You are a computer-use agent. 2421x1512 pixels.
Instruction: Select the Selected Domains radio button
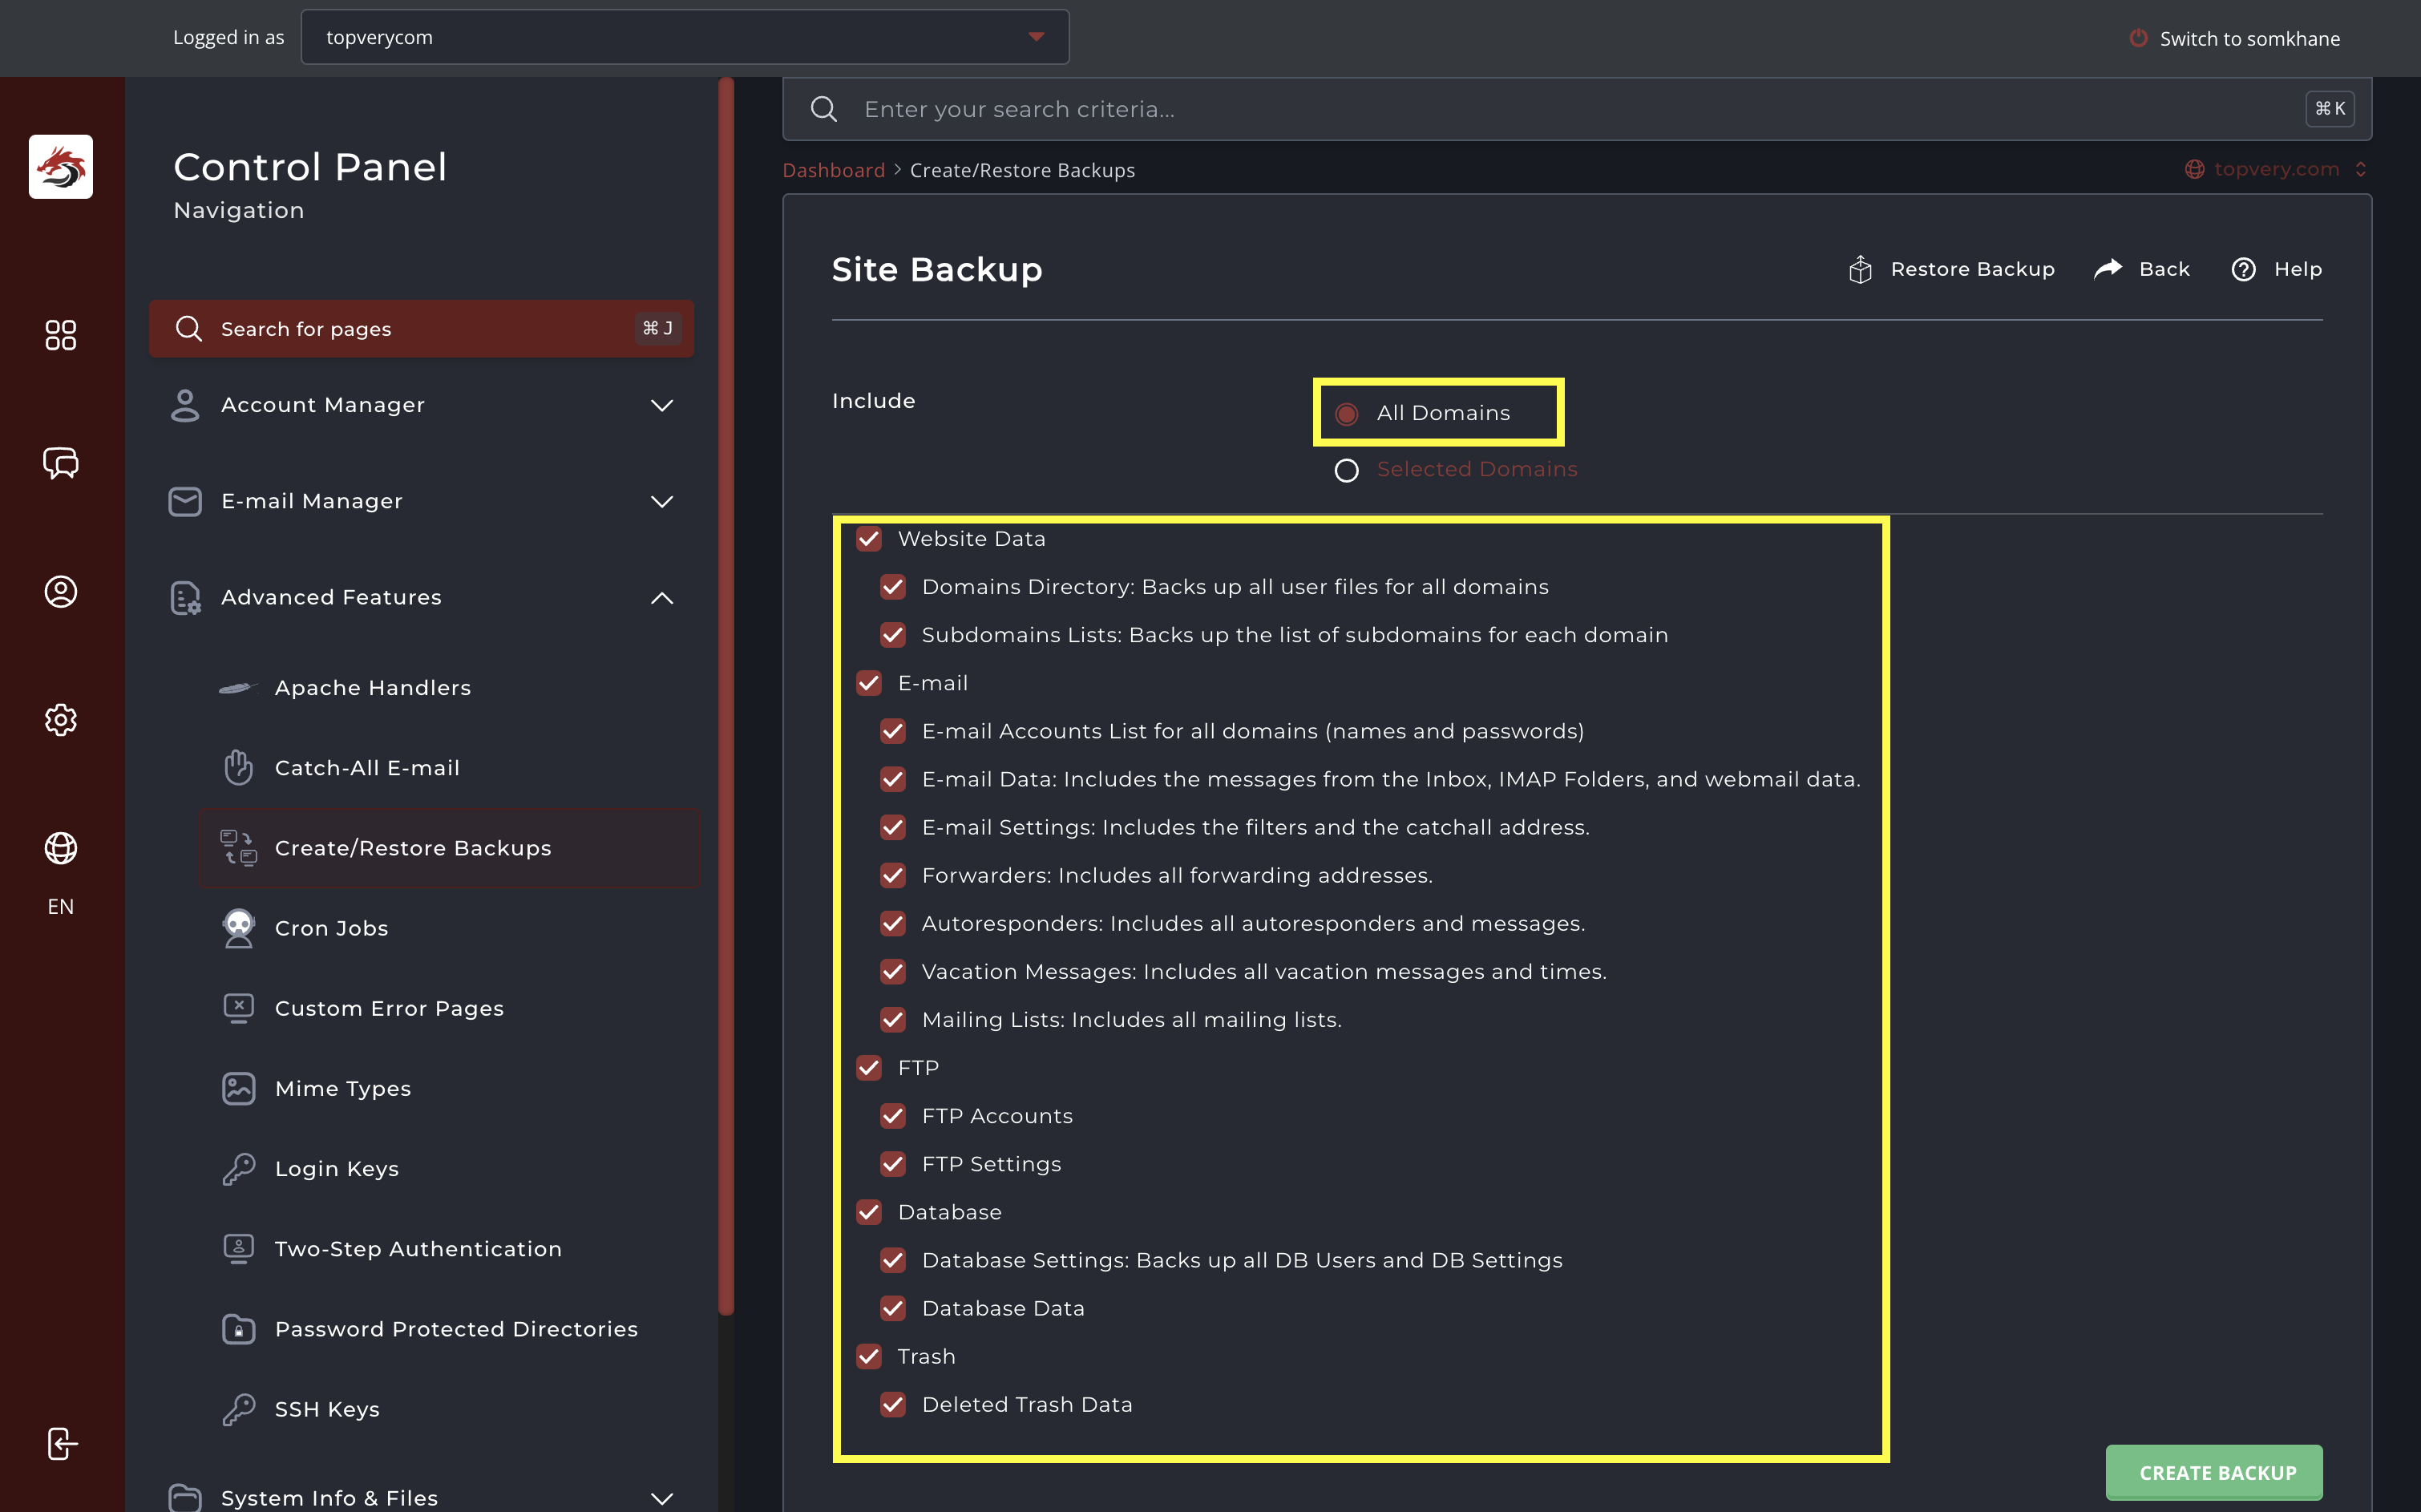click(1346, 470)
